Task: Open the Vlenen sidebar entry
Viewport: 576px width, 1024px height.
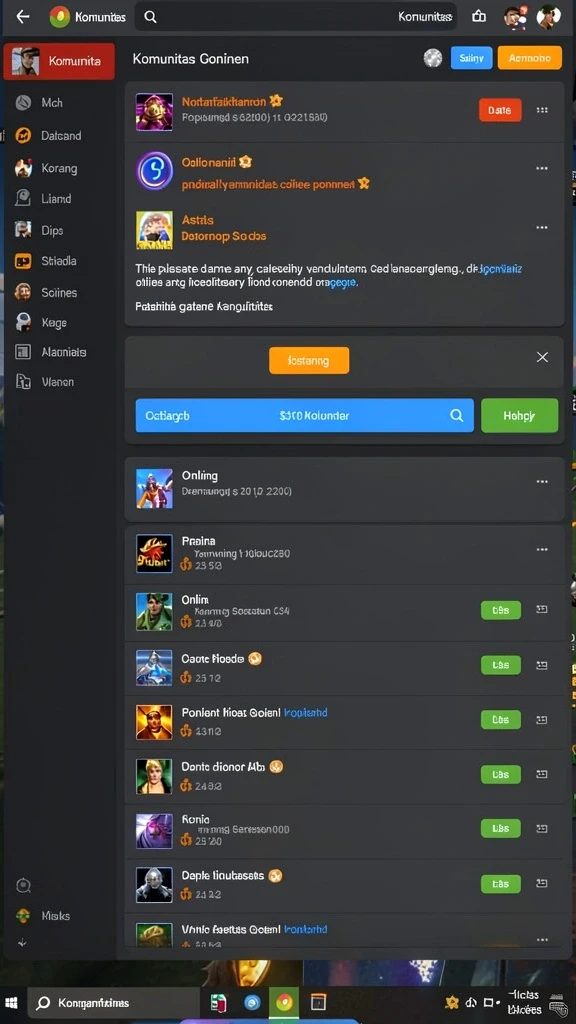Action: pyautogui.click(x=57, y=382)
